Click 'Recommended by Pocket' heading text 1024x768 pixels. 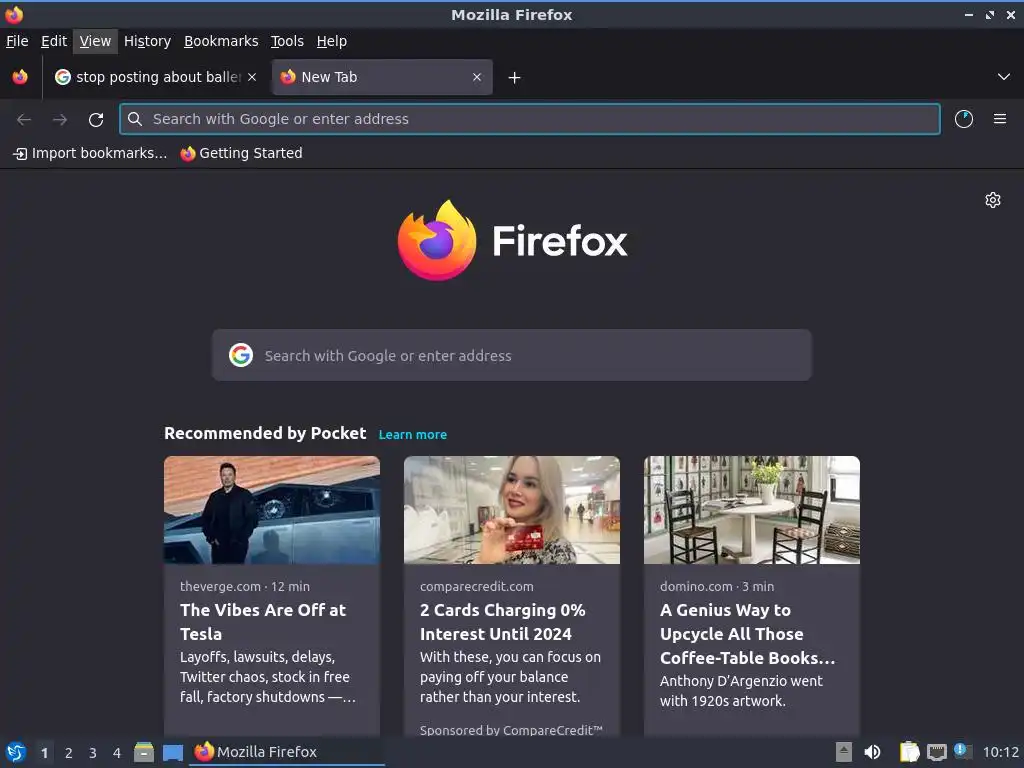tap(265, 434)
